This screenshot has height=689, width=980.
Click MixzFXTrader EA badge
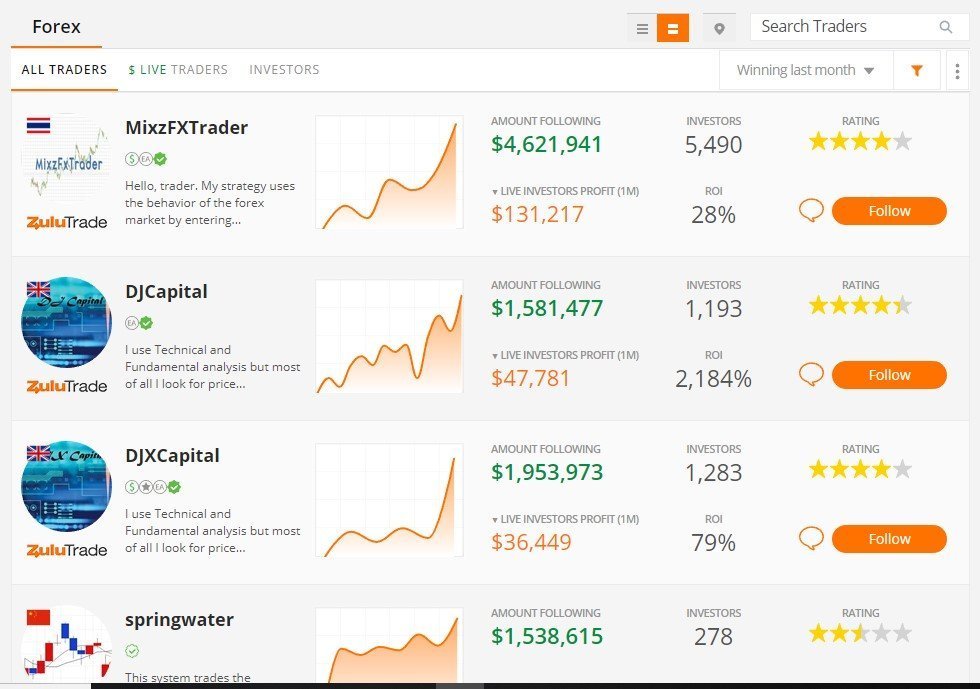pyautogui.click(x=146, y=159)
